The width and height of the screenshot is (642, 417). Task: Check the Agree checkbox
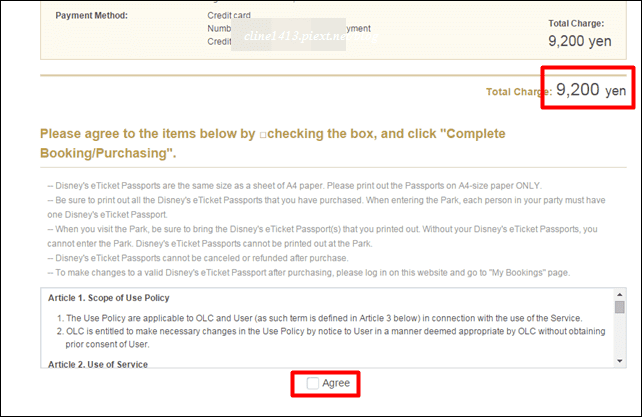tap(312, 383)
